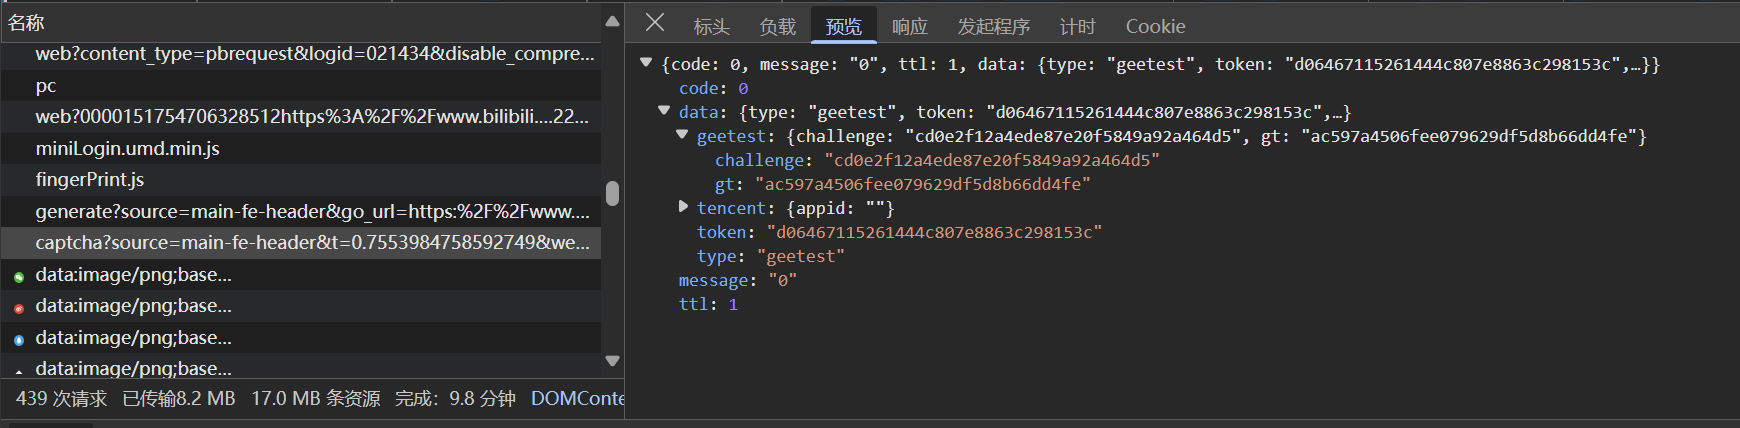Click the 名称 column header

coord(27,22)
